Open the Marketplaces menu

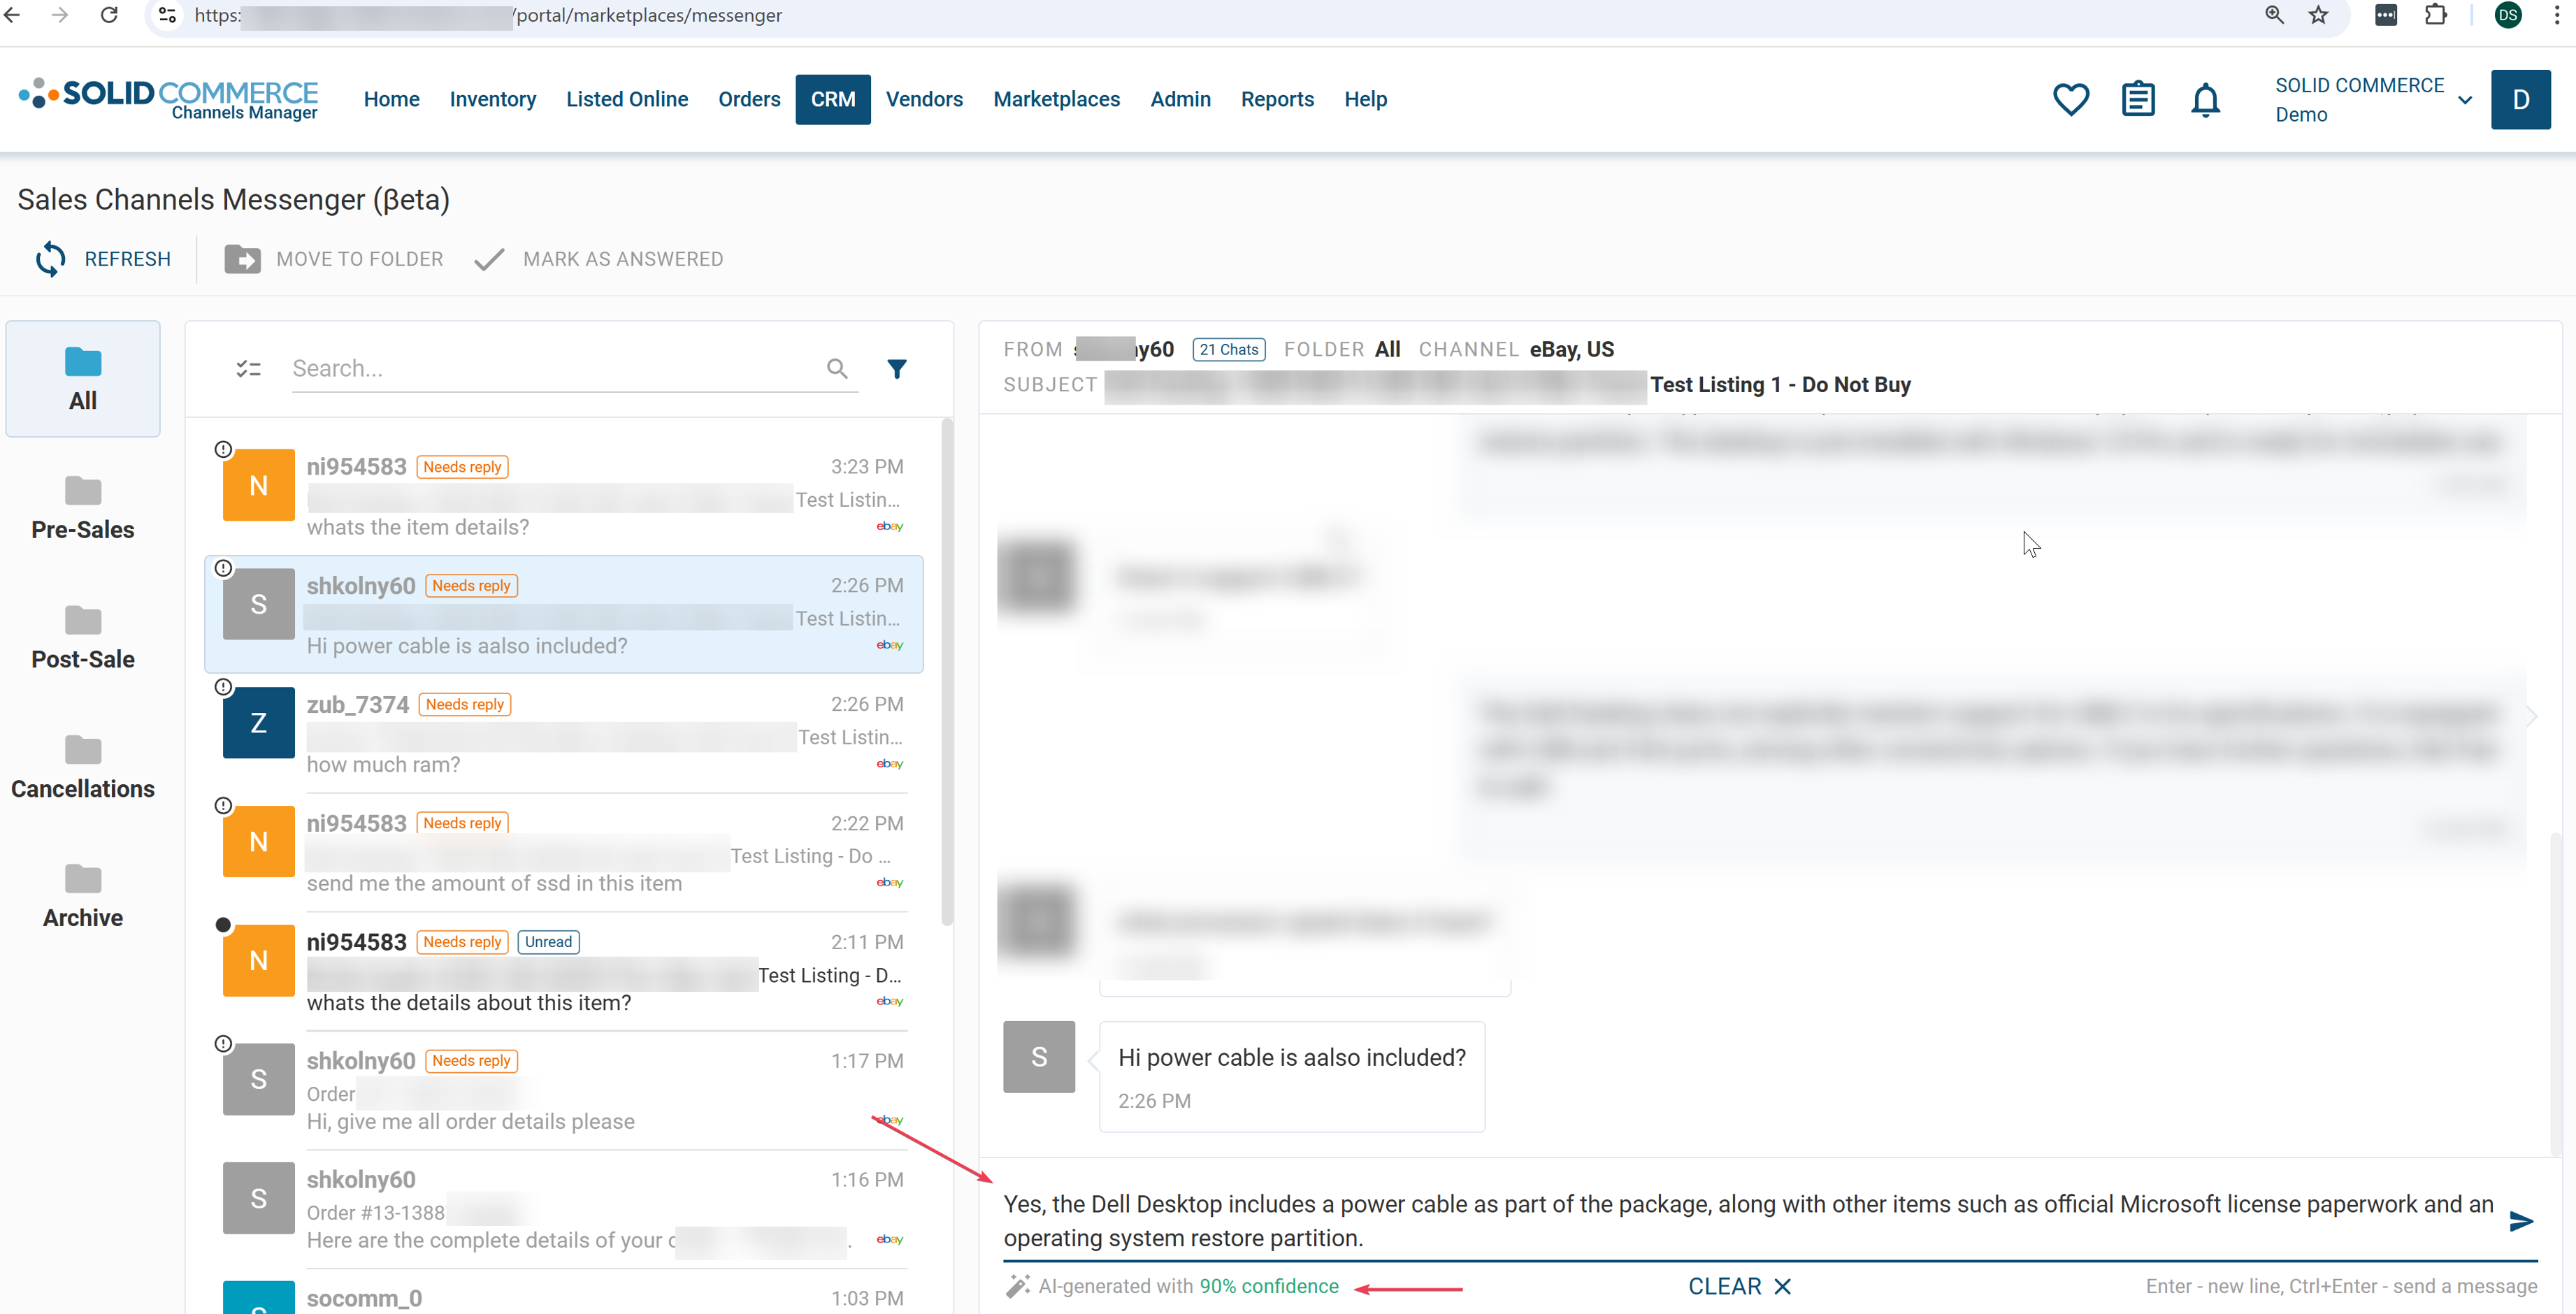click(x=1056, y=99)
